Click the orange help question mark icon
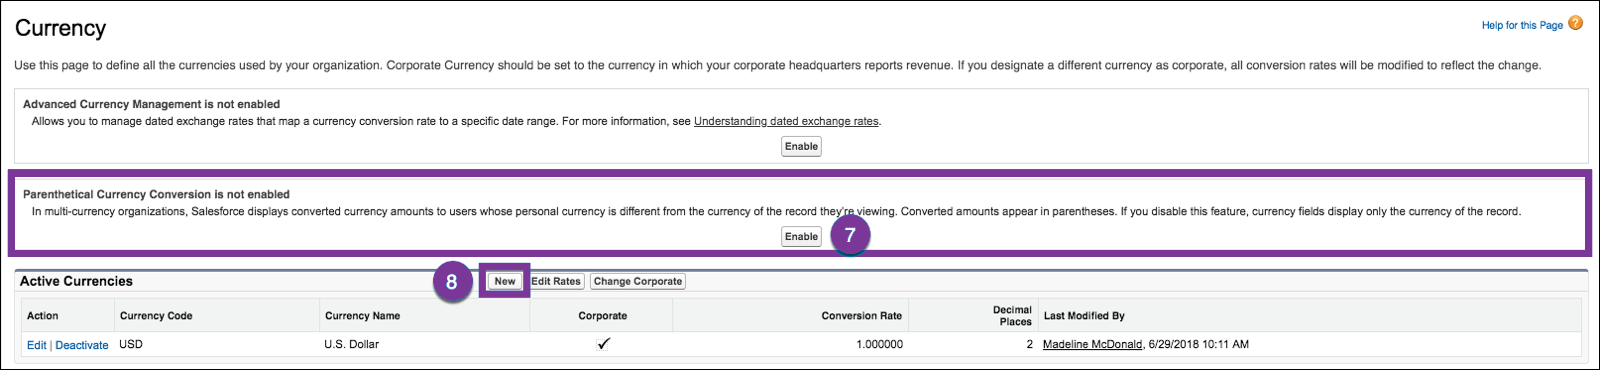1600x370 pixels. 1575,23
